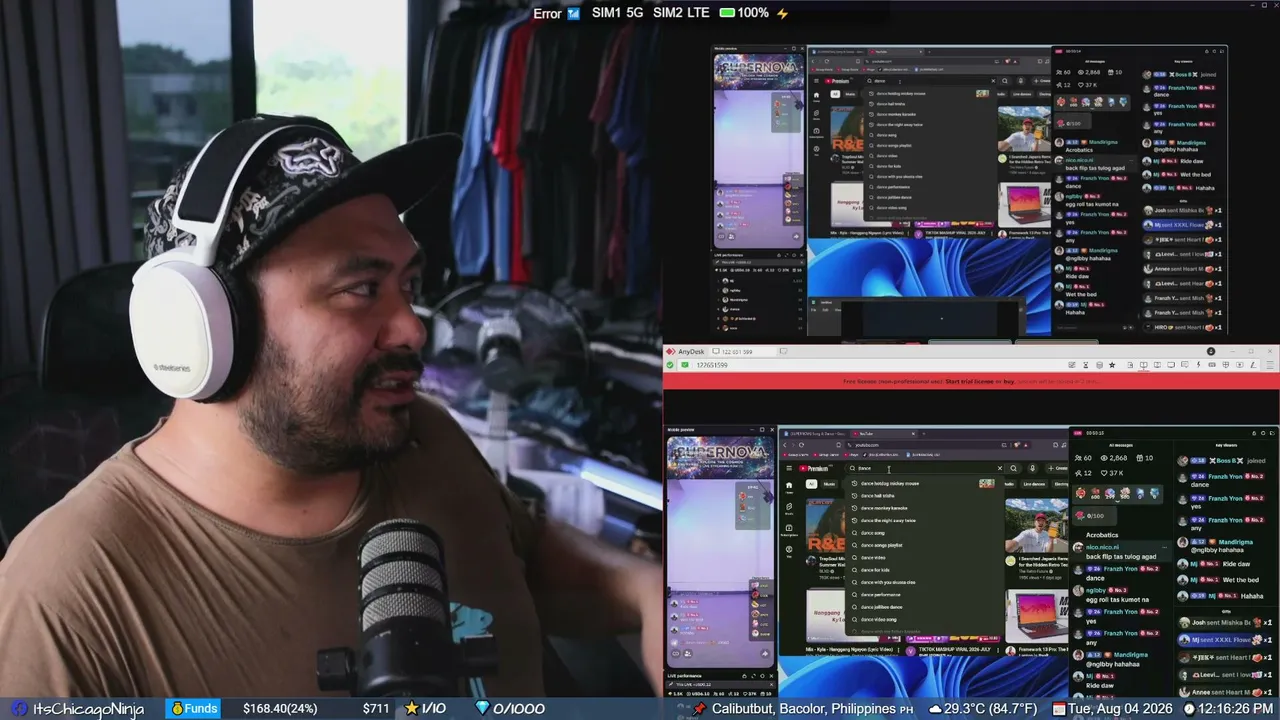Click 'HIRO sent Heart' gift row in upper preview

[x=1187, y=327]
